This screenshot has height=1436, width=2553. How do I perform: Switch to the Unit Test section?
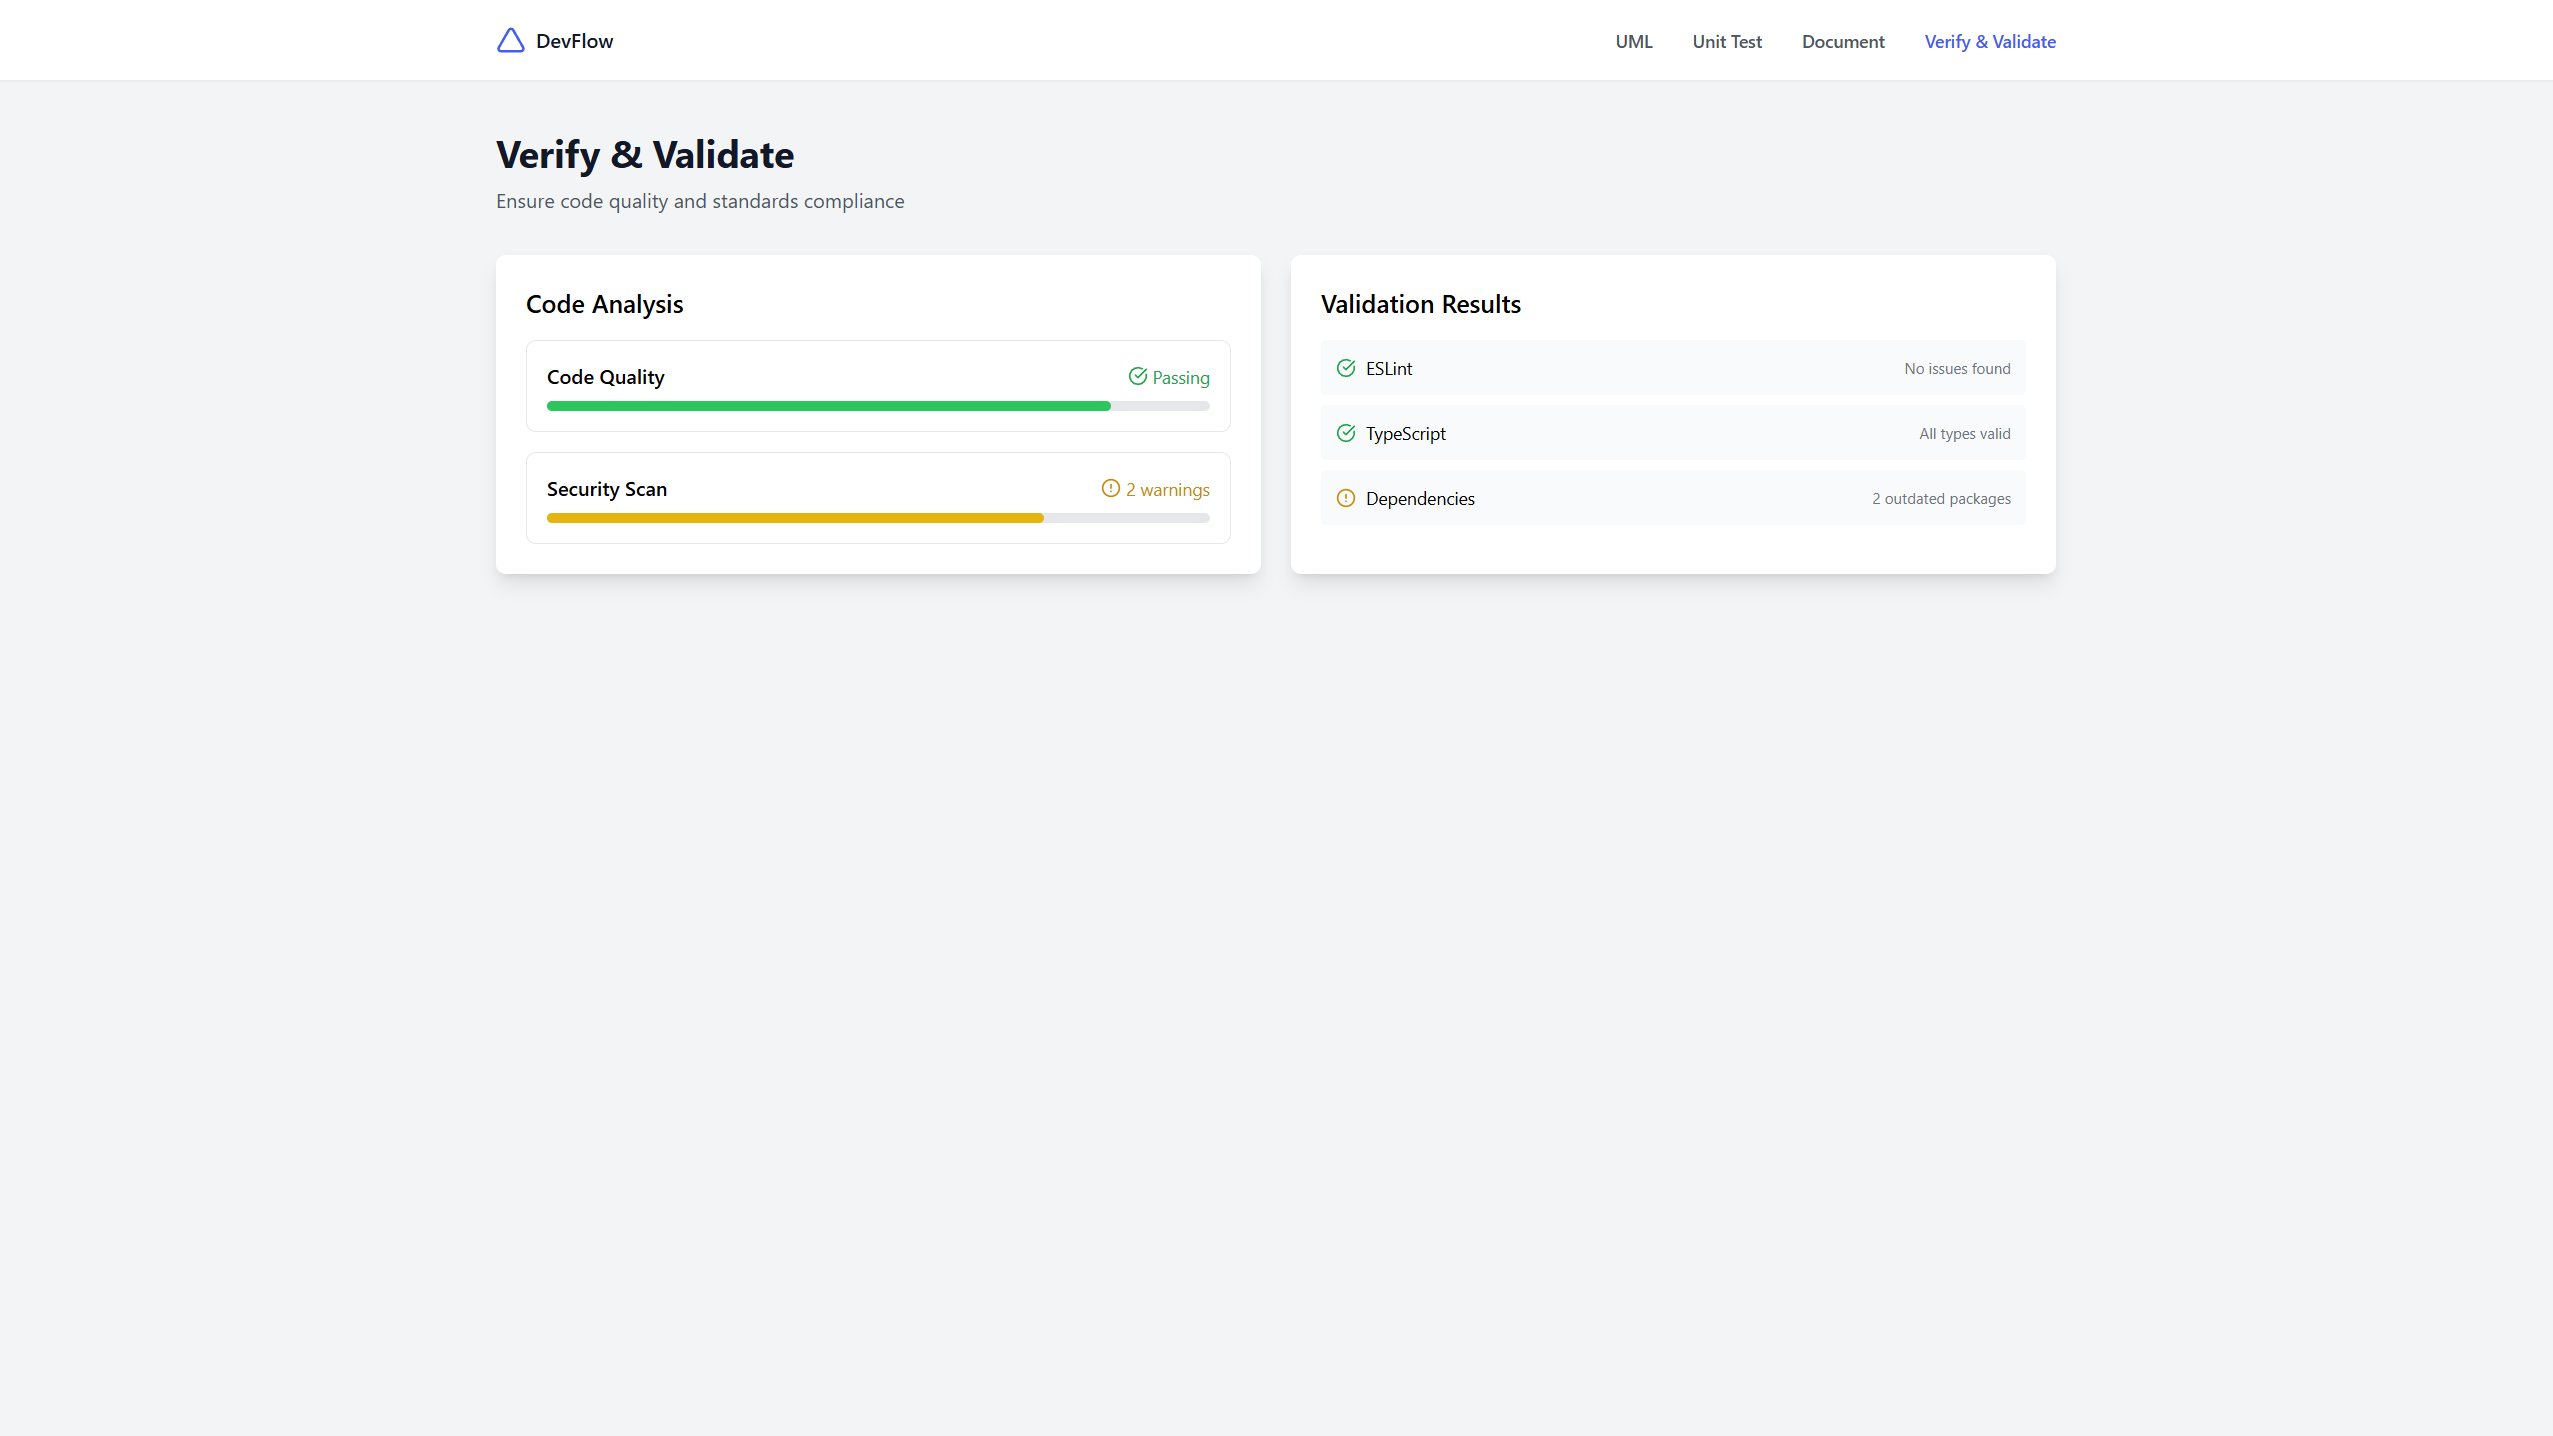point(1726,41)
